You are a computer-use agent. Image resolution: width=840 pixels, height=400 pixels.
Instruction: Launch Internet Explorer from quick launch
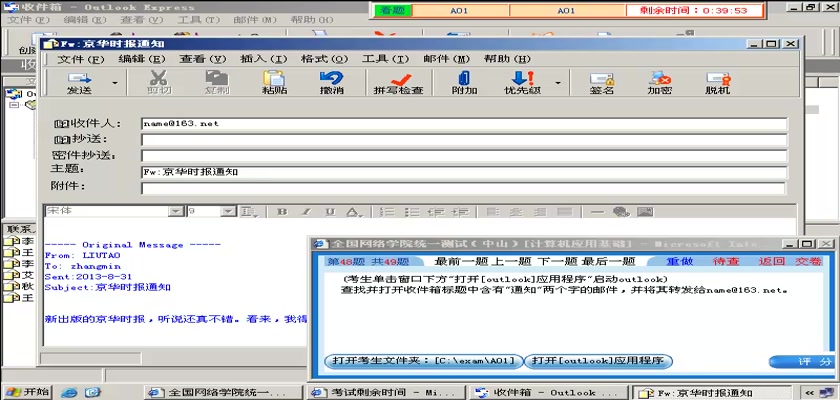pos(69,393)
